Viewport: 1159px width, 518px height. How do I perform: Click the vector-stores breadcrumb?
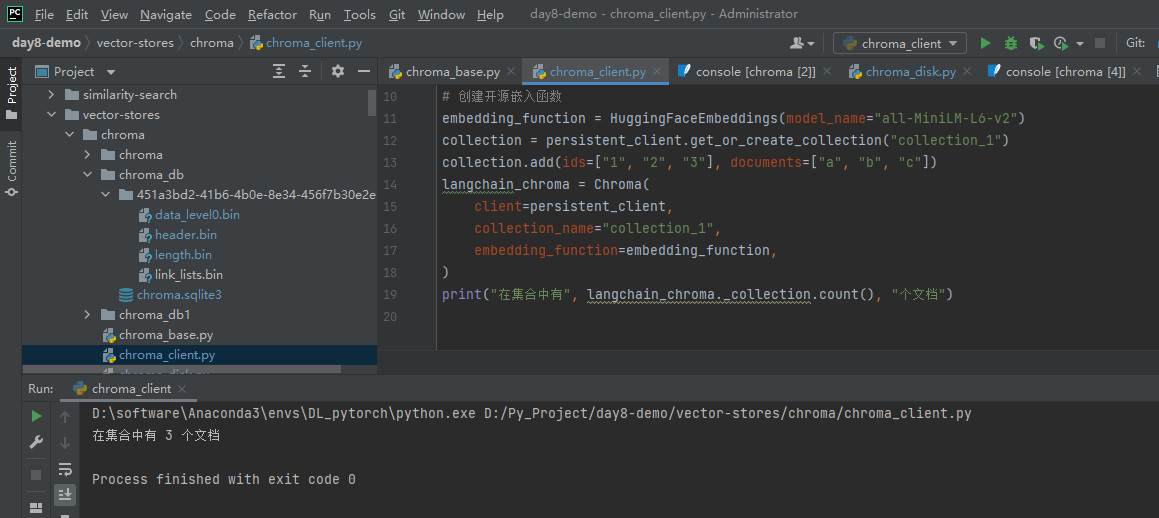(135, 43)
